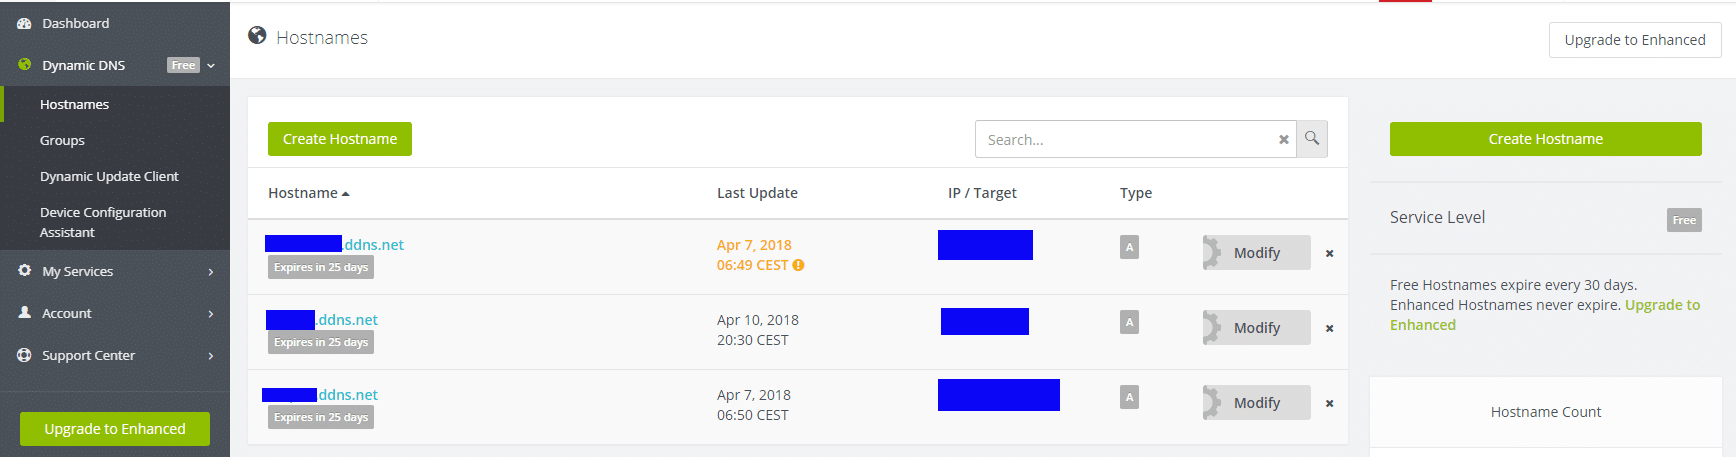Click the Support Center lifebuoy icon
The height and width of the screenshot is (457, 1736).
[24, 355]
